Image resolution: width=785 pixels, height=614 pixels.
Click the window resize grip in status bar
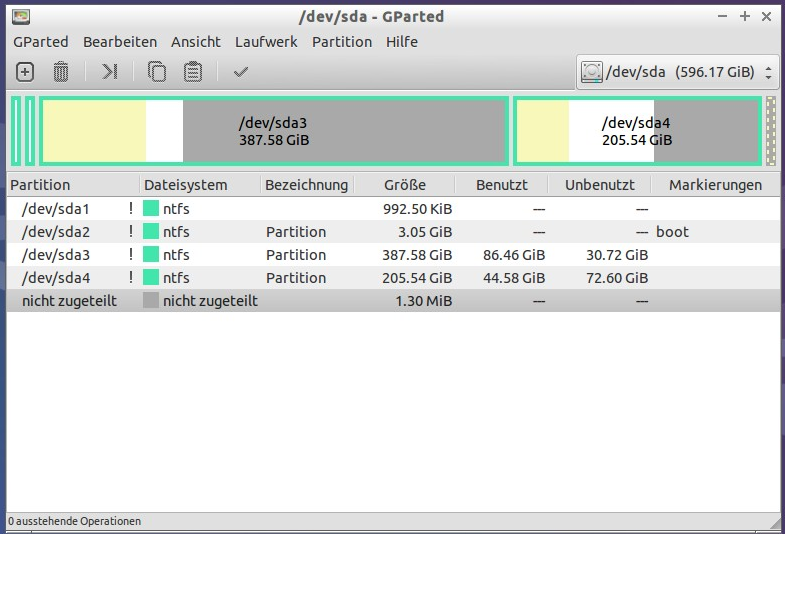click(x=774, y=523)
